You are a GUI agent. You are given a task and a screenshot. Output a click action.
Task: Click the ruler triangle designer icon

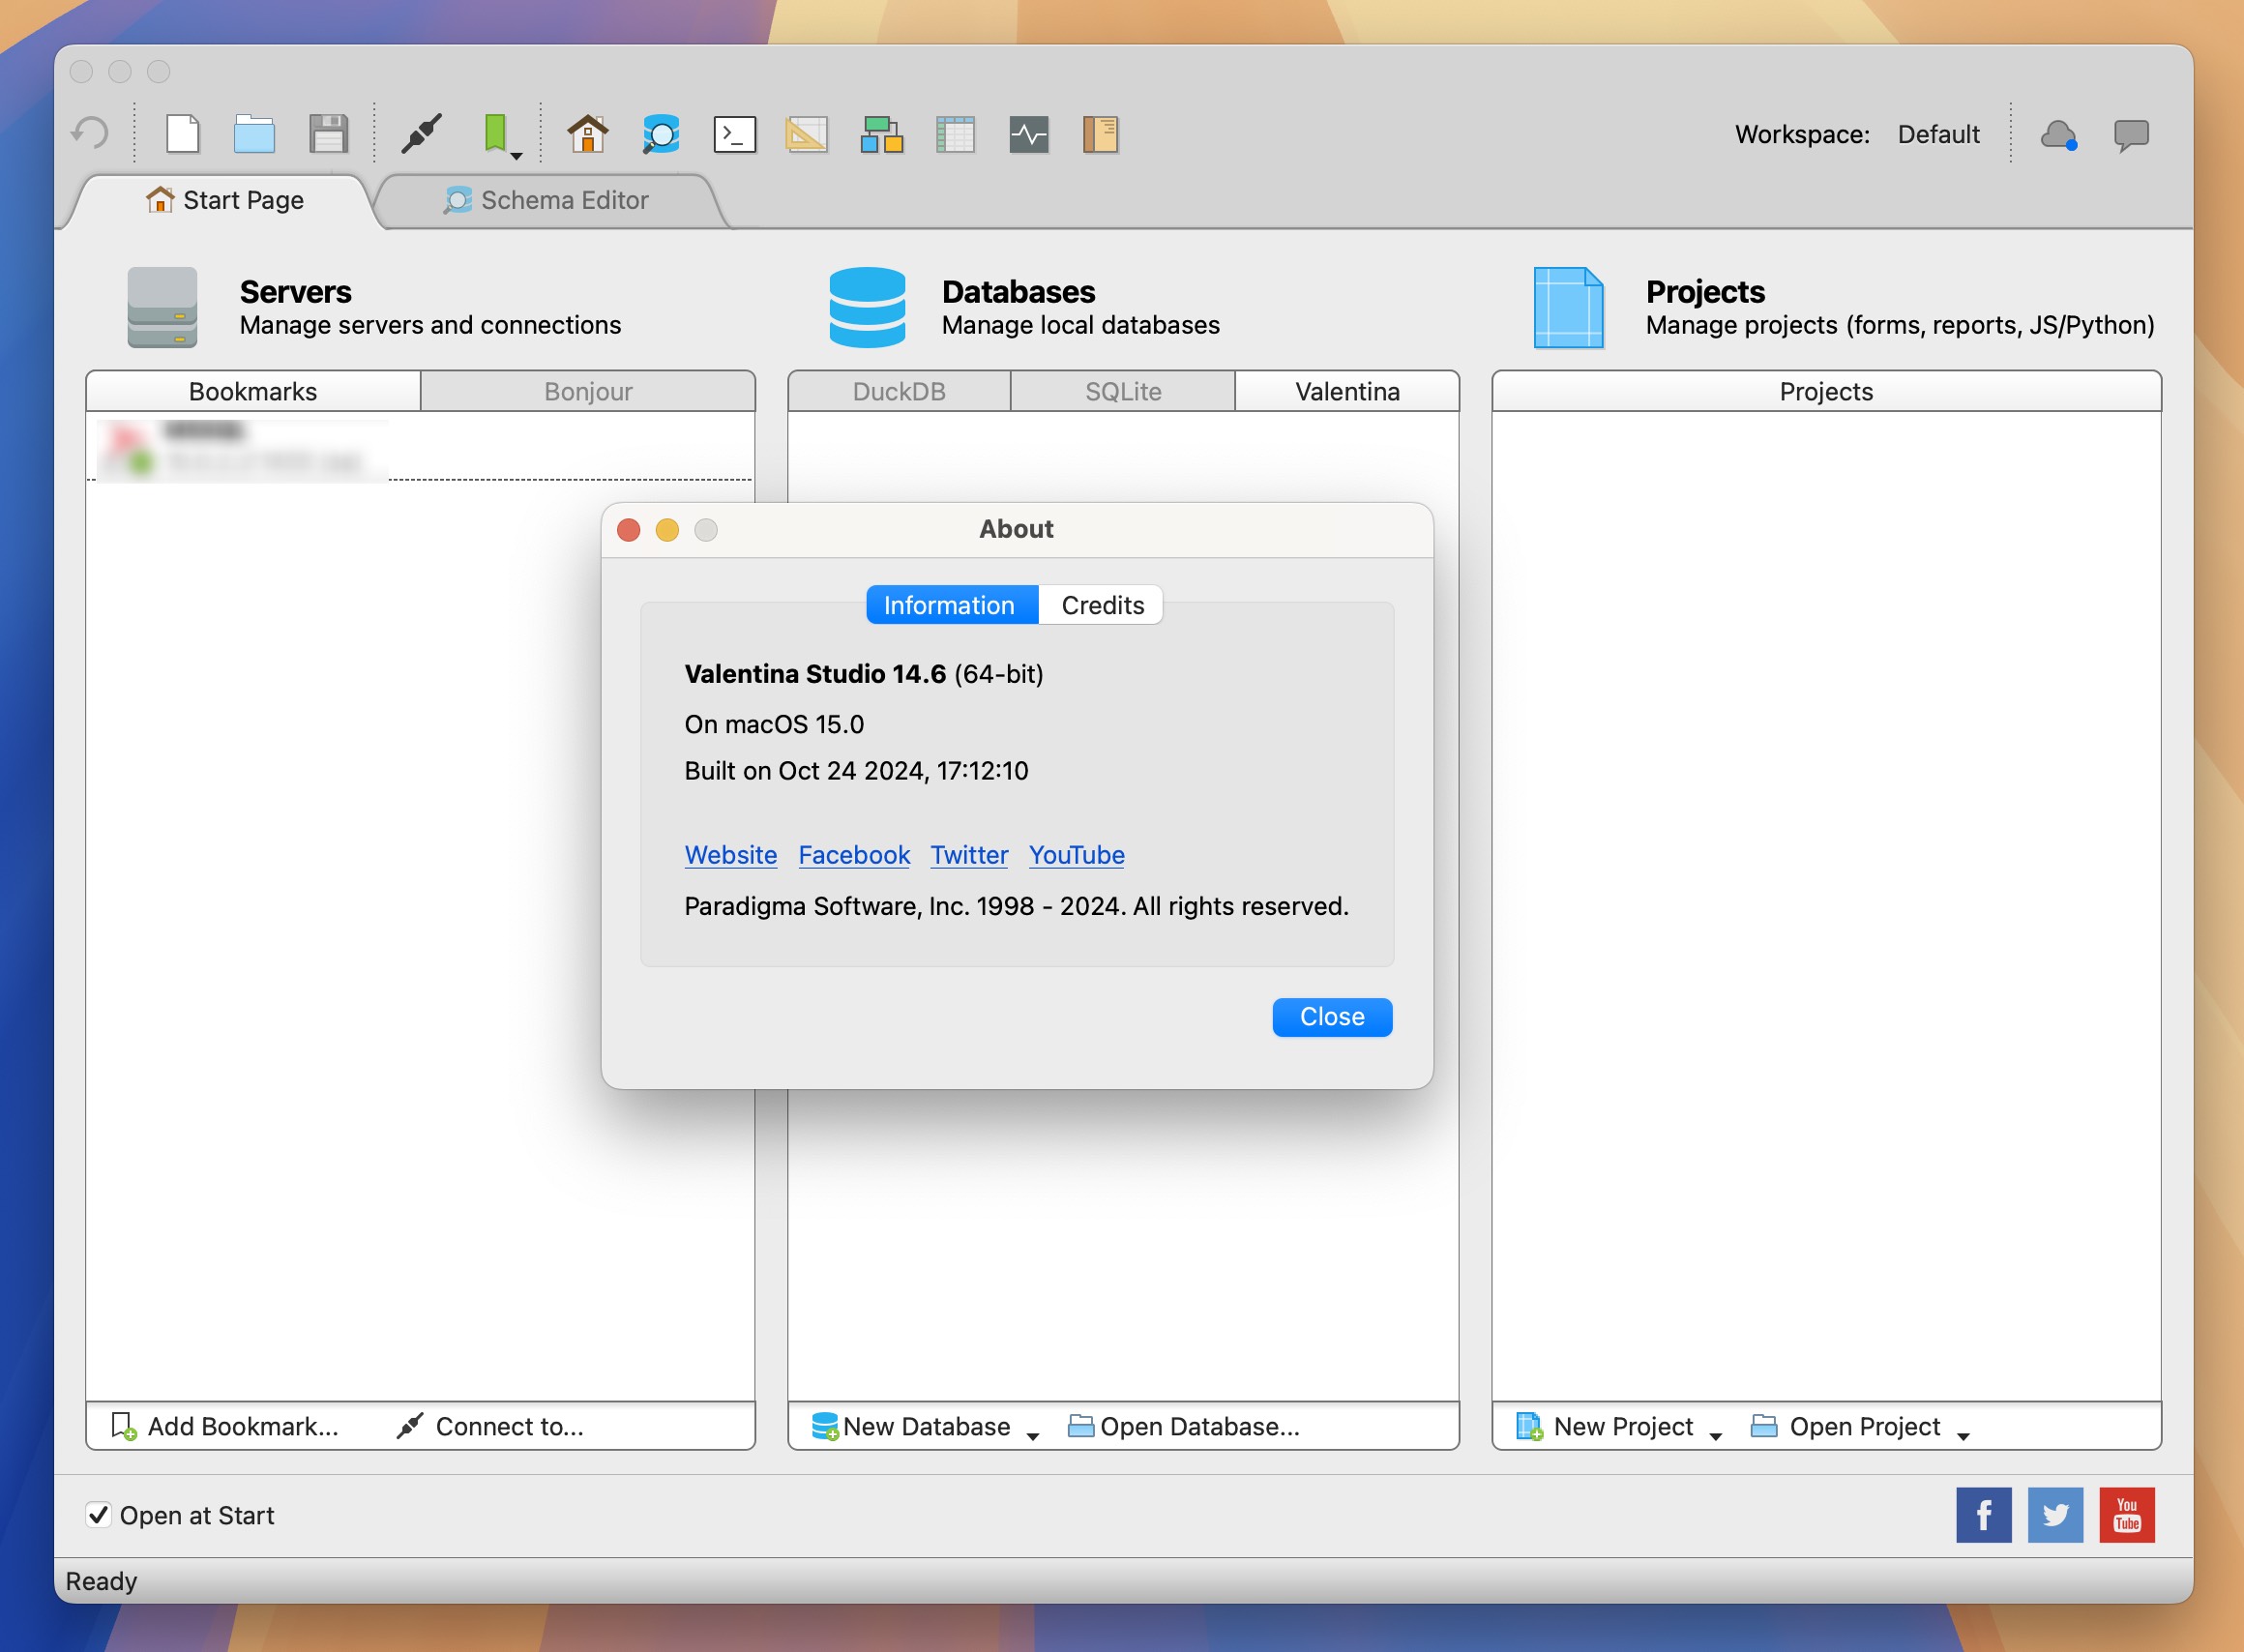pyautogui.click(x=806, y=134)
